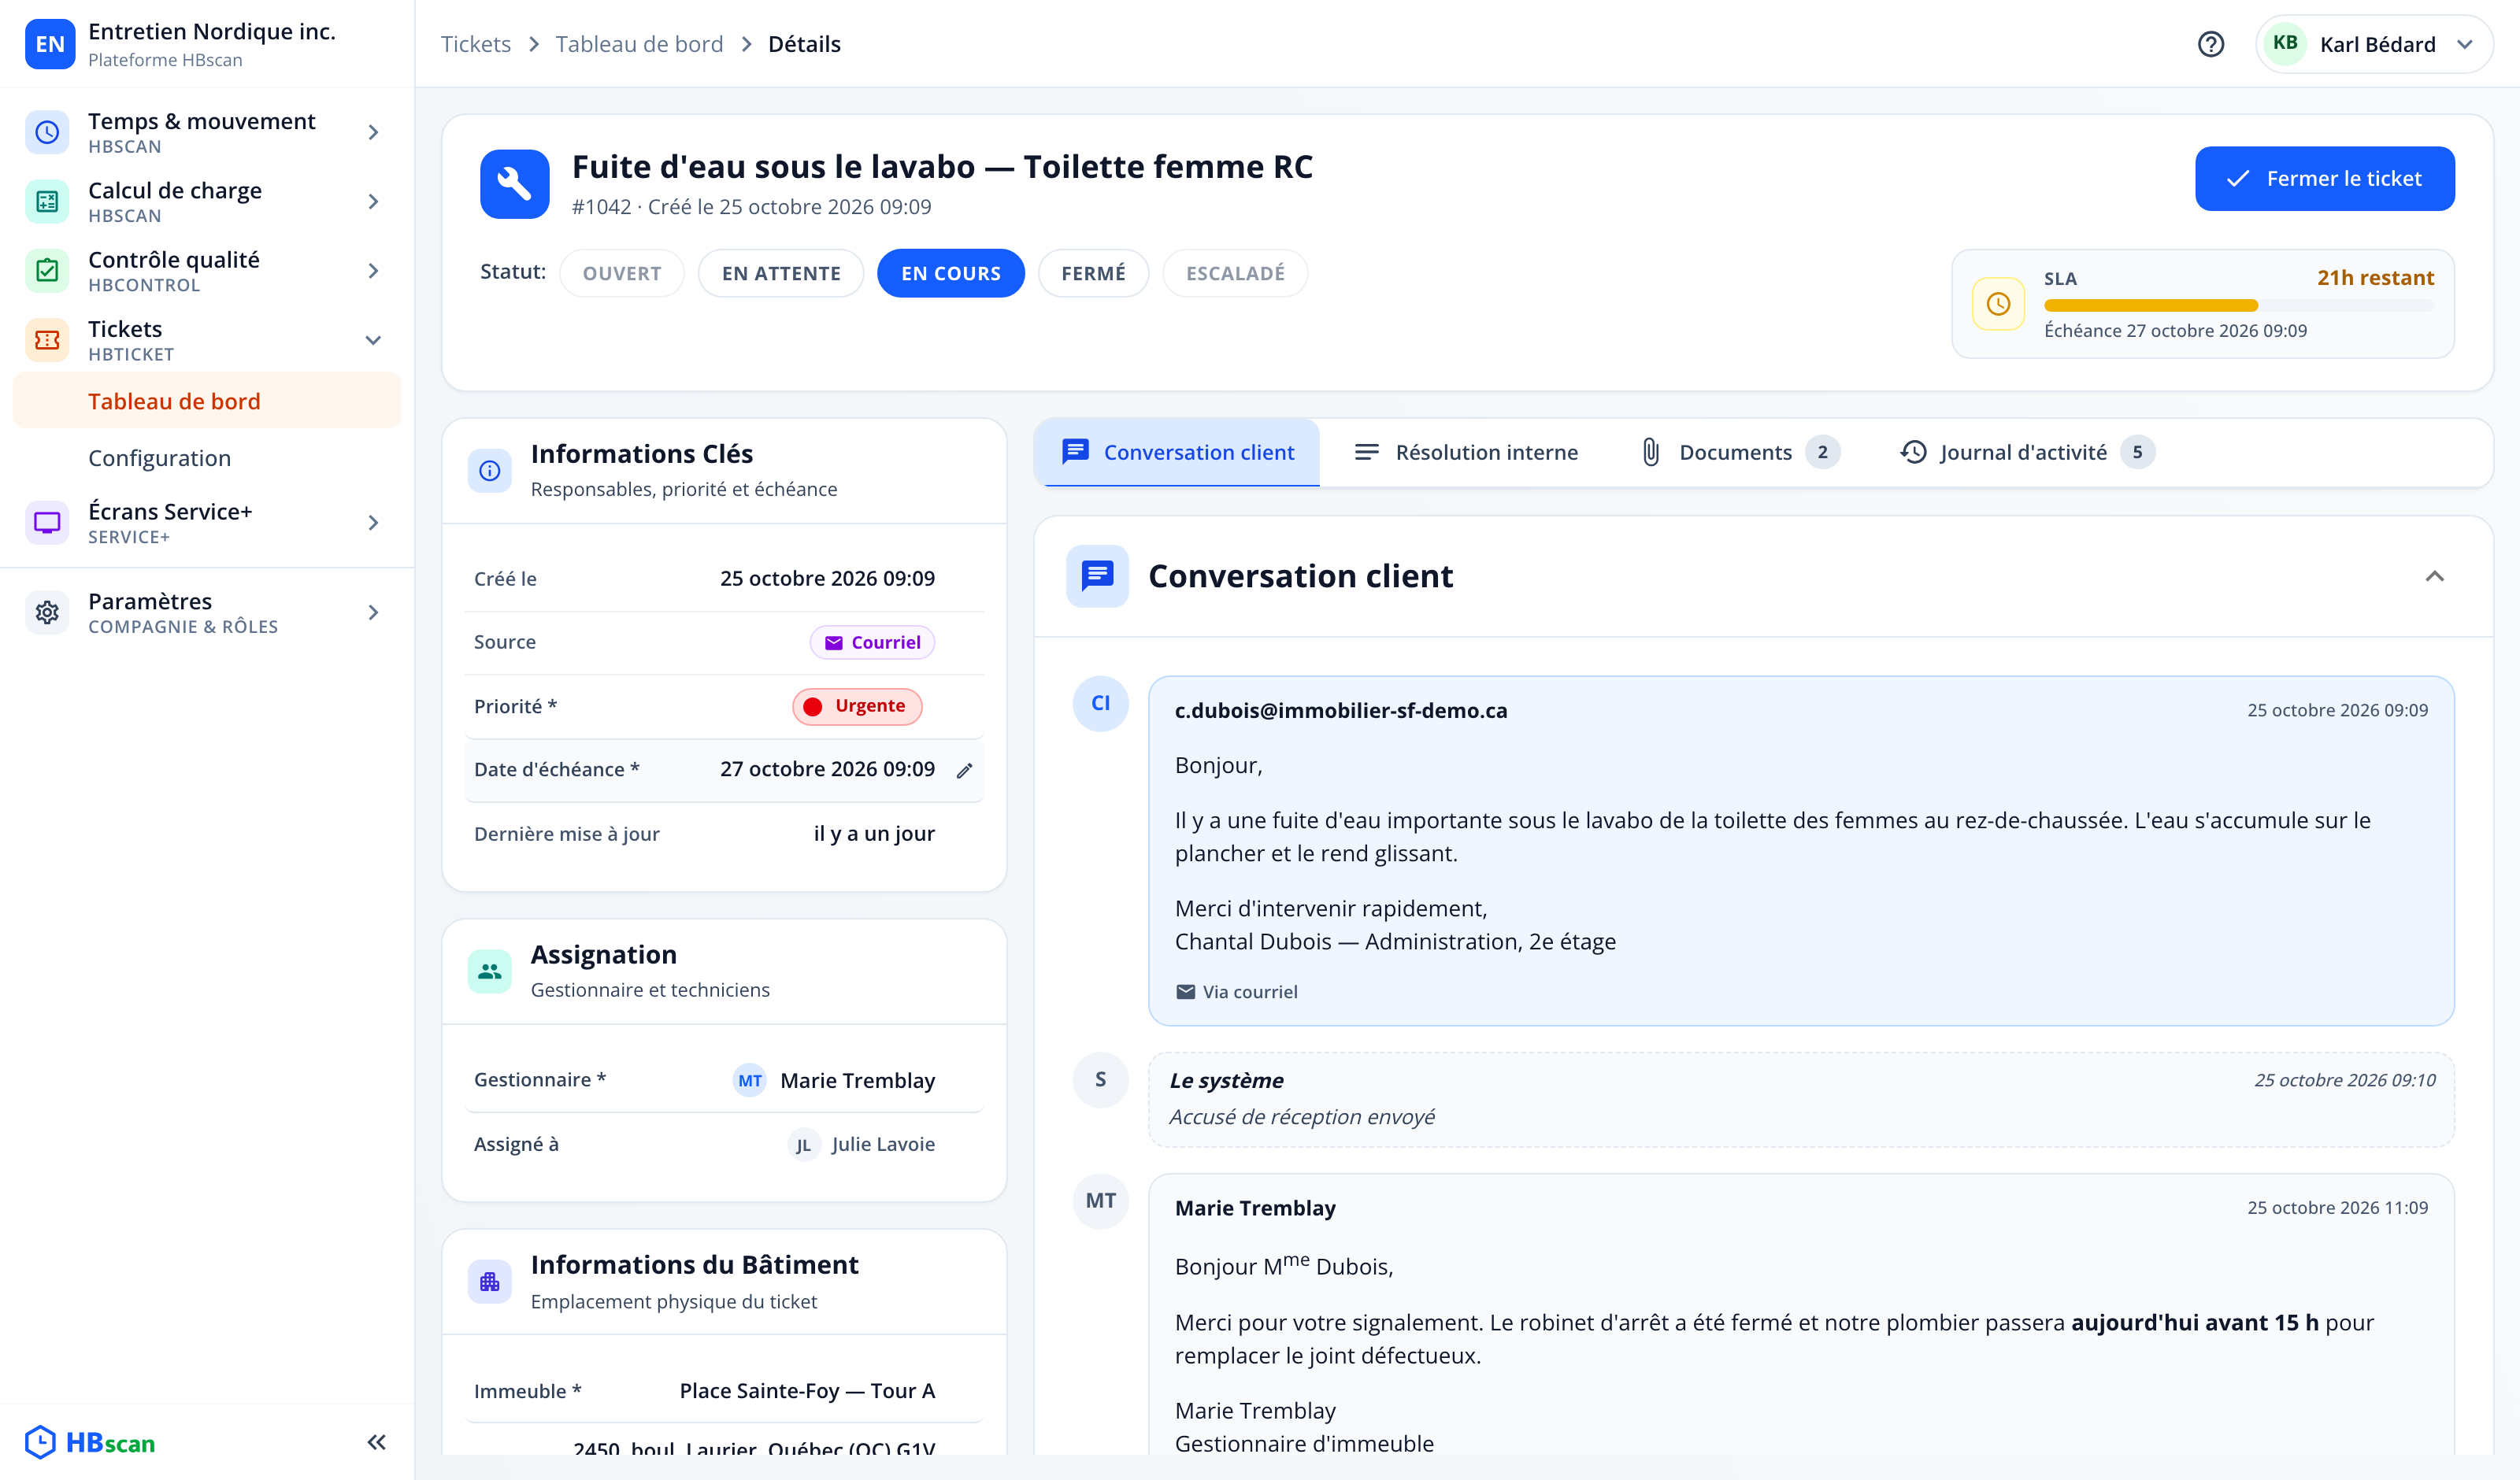Viewport: 2520px width, 1480px height.
Task: Set status to ESCALADÉ
Action: pos(1235,273)
